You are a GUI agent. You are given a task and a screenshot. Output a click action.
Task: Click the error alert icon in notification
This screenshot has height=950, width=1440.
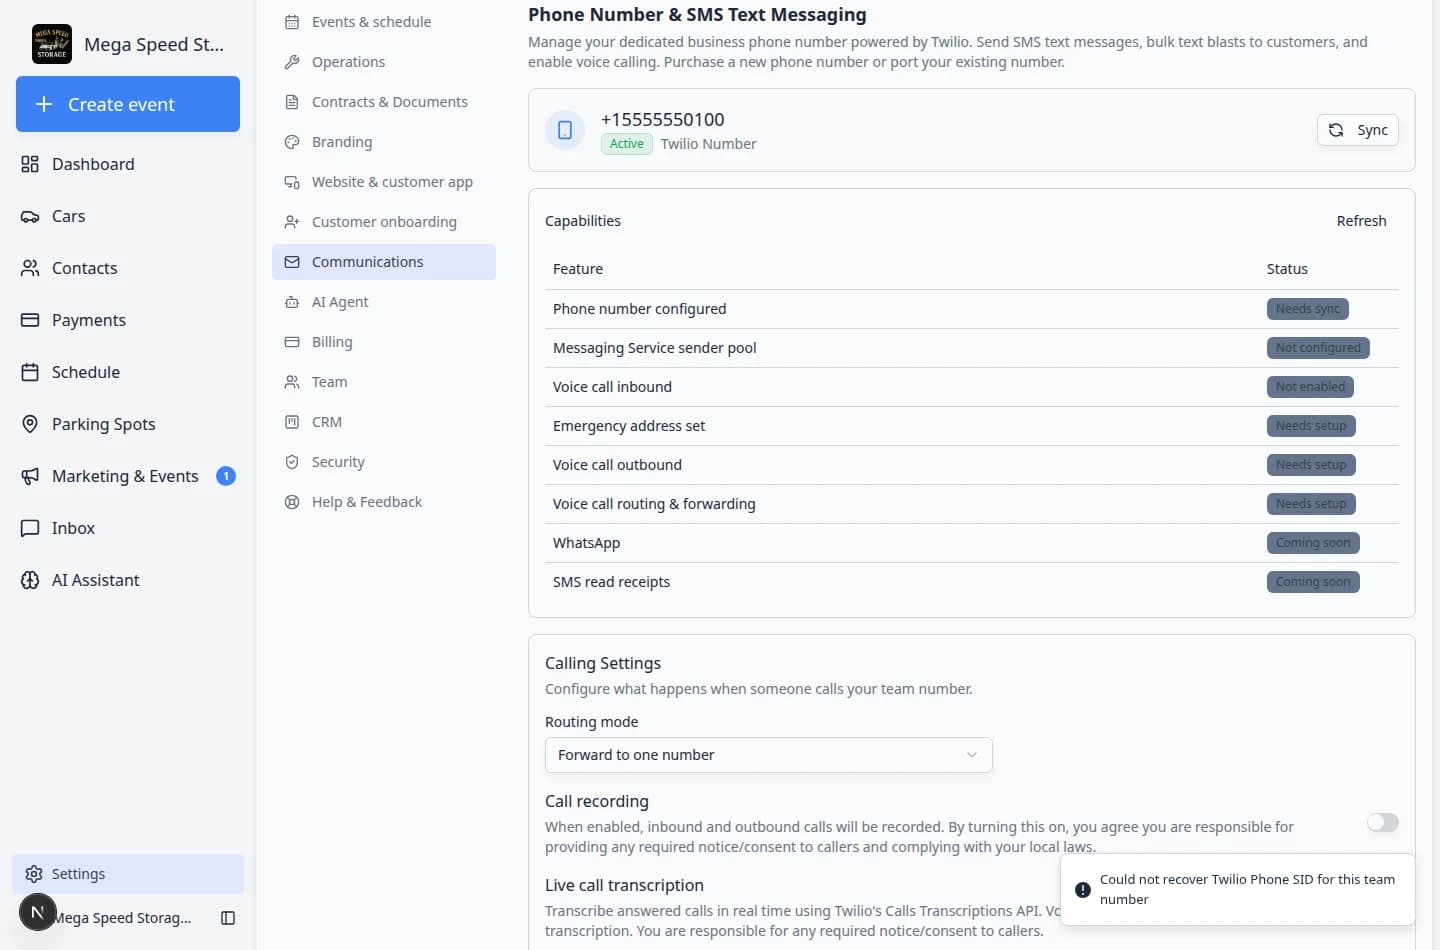(x=1083, y=890)
